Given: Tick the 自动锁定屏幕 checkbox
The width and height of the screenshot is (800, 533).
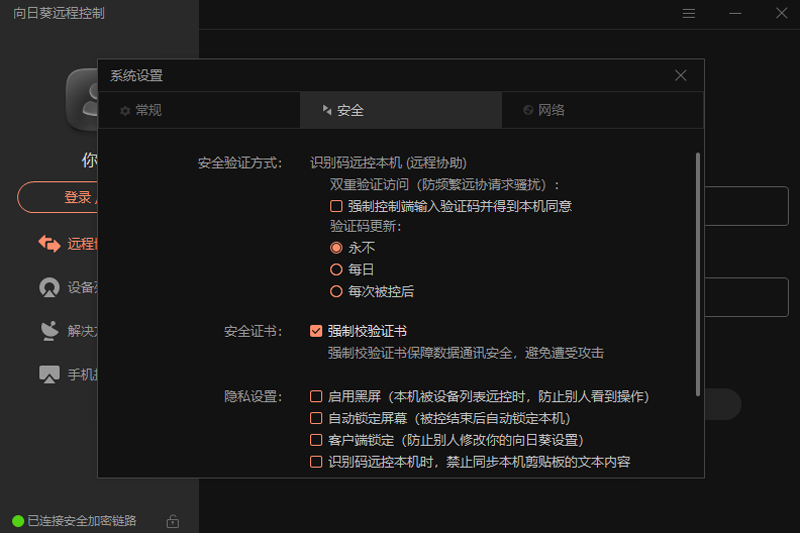Looking at the screenshot, I should coord(317,418).
